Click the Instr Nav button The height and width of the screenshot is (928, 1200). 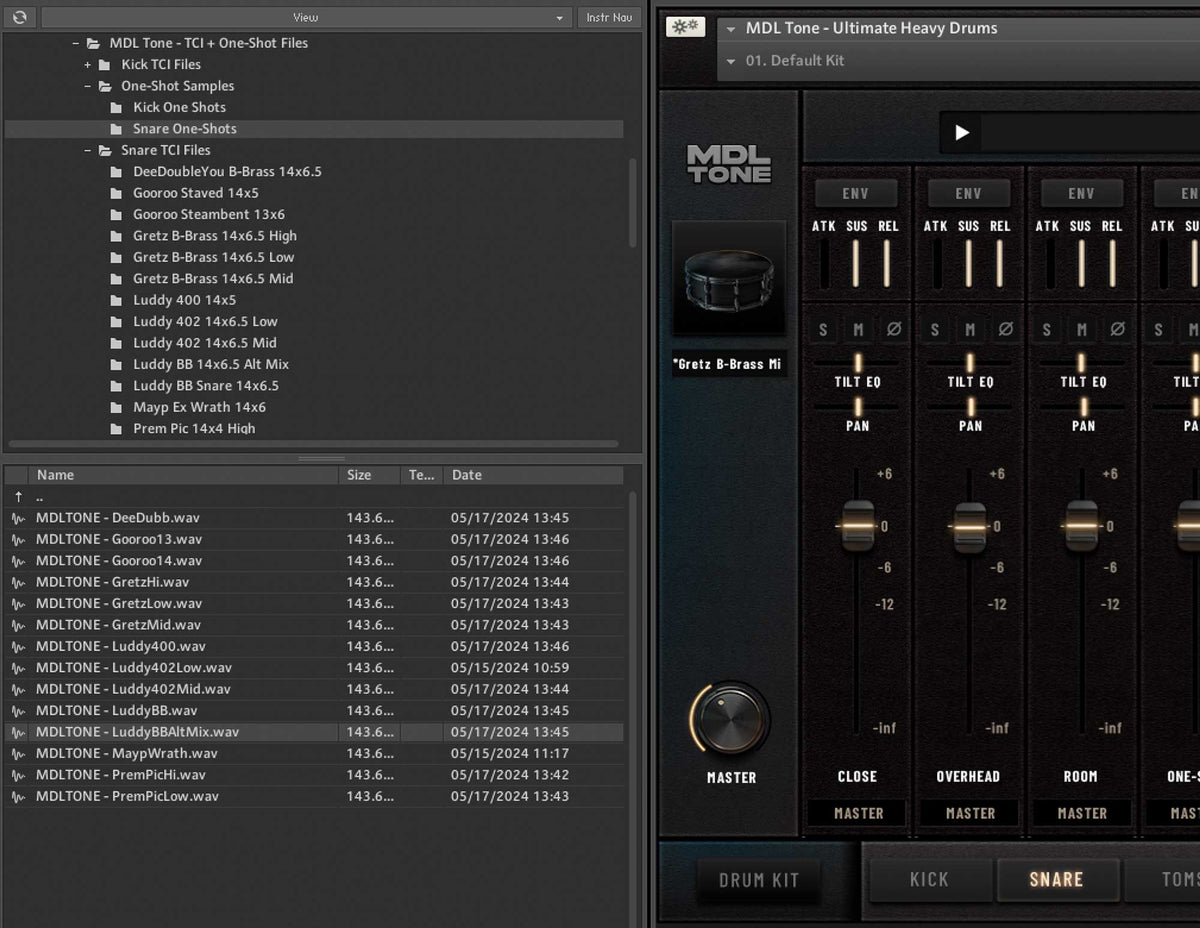(609, 17)
